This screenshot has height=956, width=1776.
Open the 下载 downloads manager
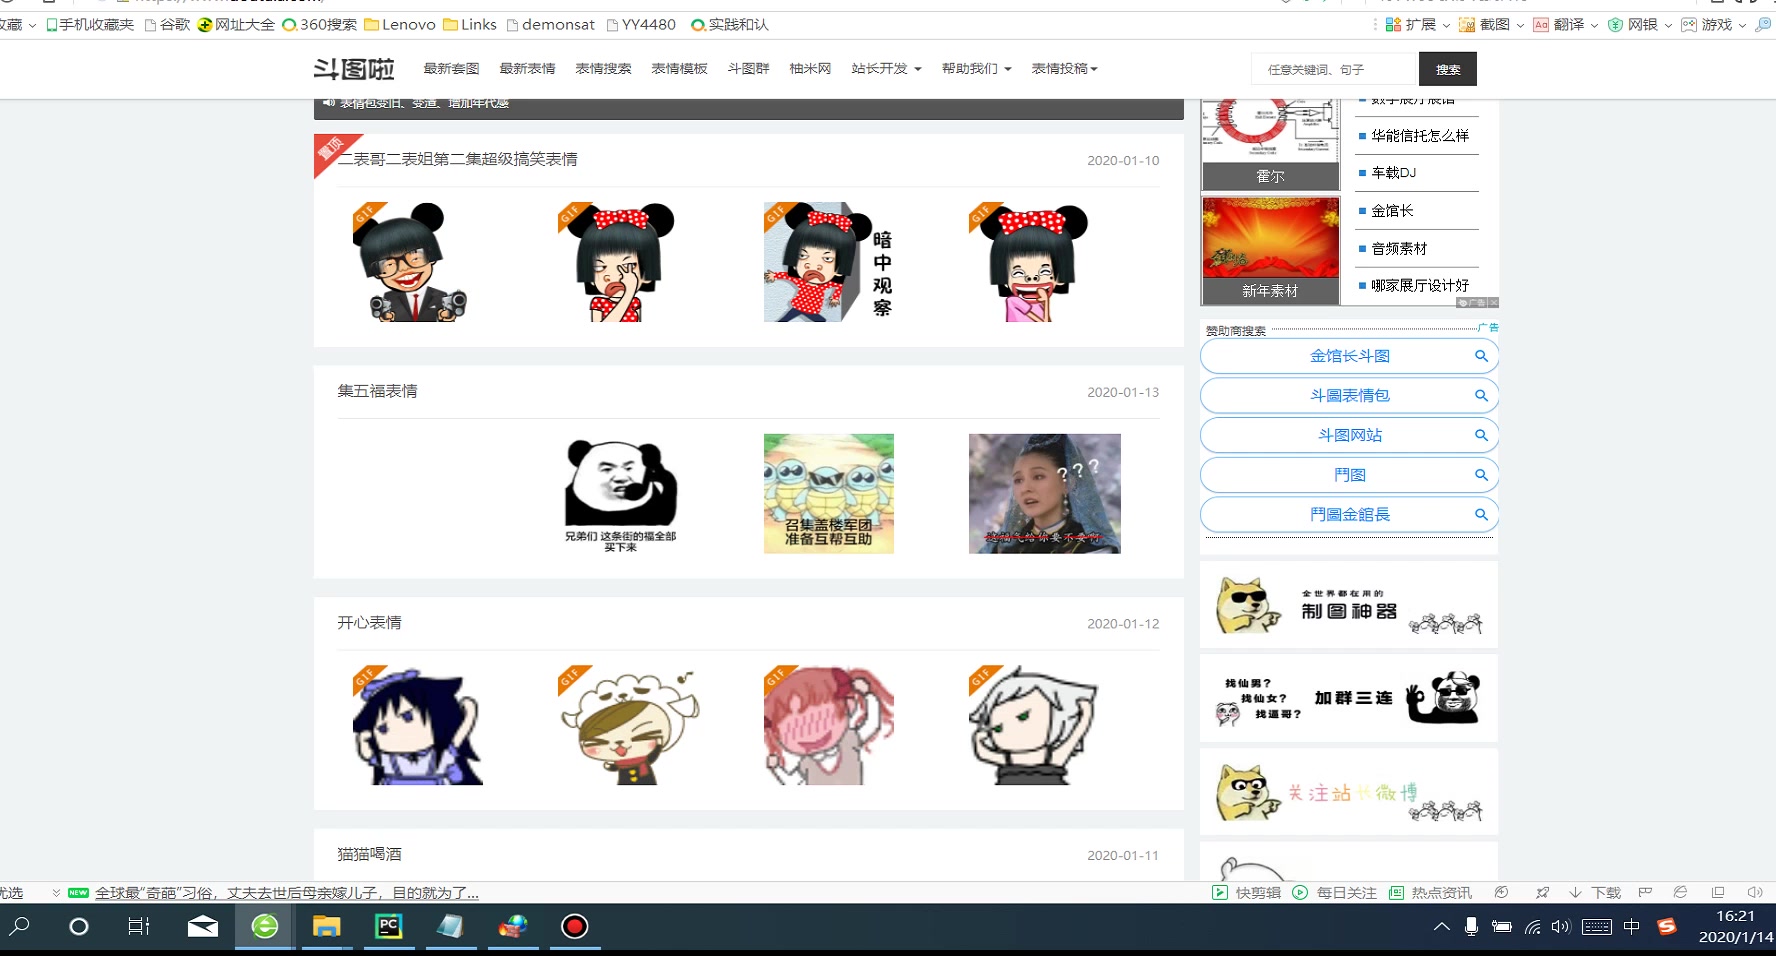coord(1595,893)
